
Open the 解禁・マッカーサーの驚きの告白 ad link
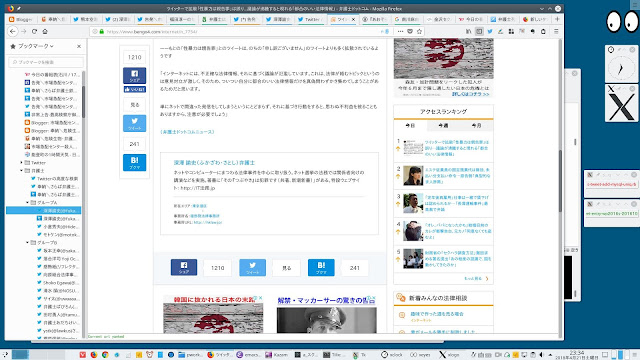tap(326, 301)
